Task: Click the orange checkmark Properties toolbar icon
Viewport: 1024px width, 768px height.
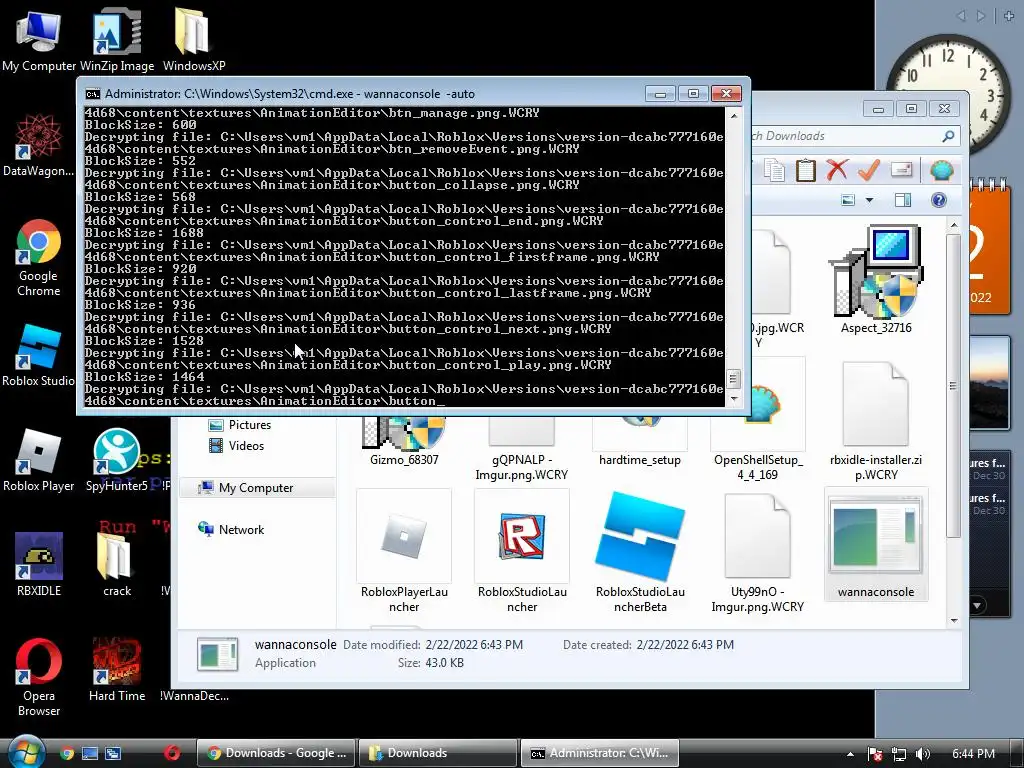Action: (869, 170)
